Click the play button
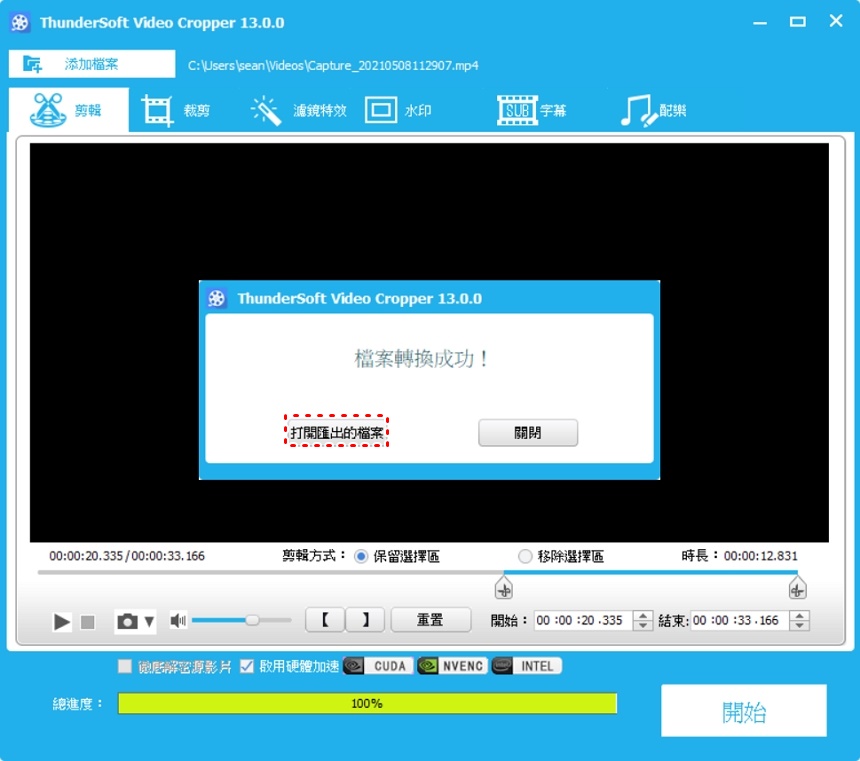 click(x=62, y=622)
